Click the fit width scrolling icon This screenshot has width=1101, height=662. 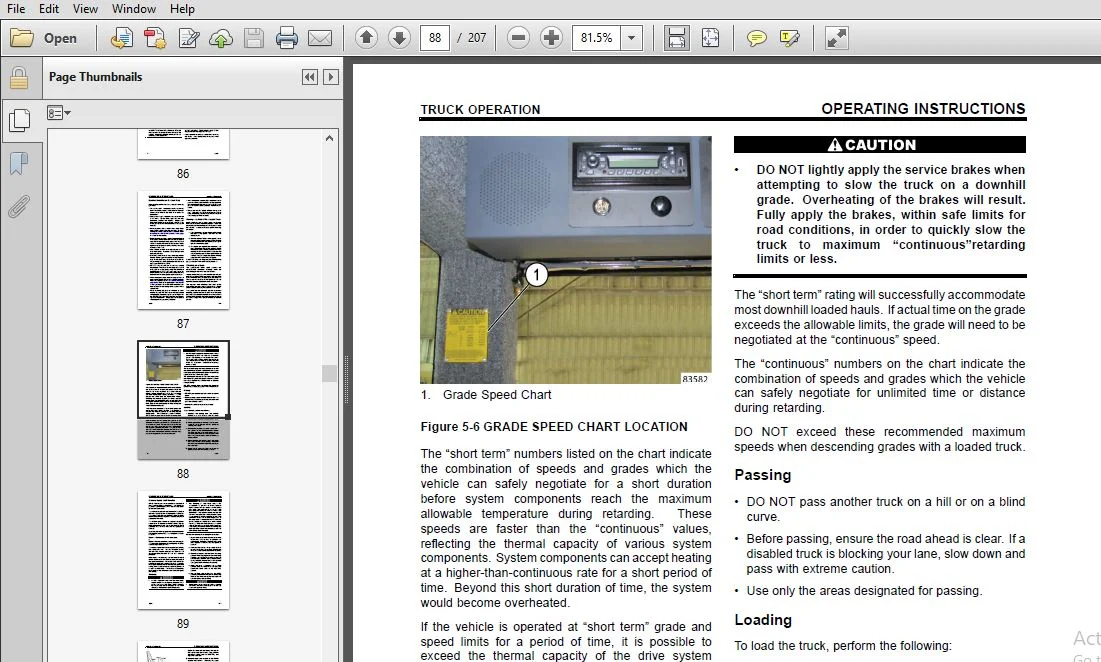pyautogui.click(x=676, y=38)
